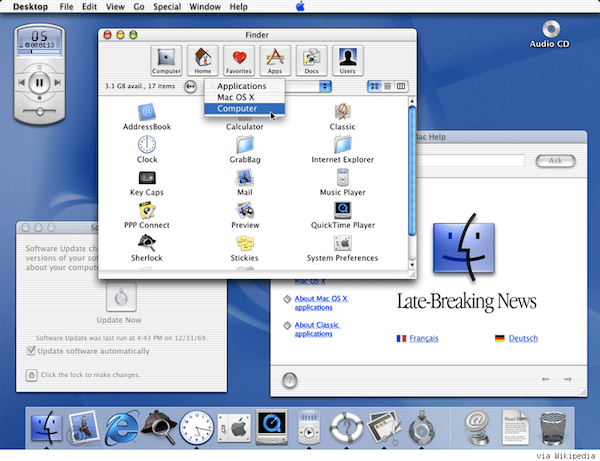
Task: Select the Preview application icon
Action: click(x=245, y=210)
